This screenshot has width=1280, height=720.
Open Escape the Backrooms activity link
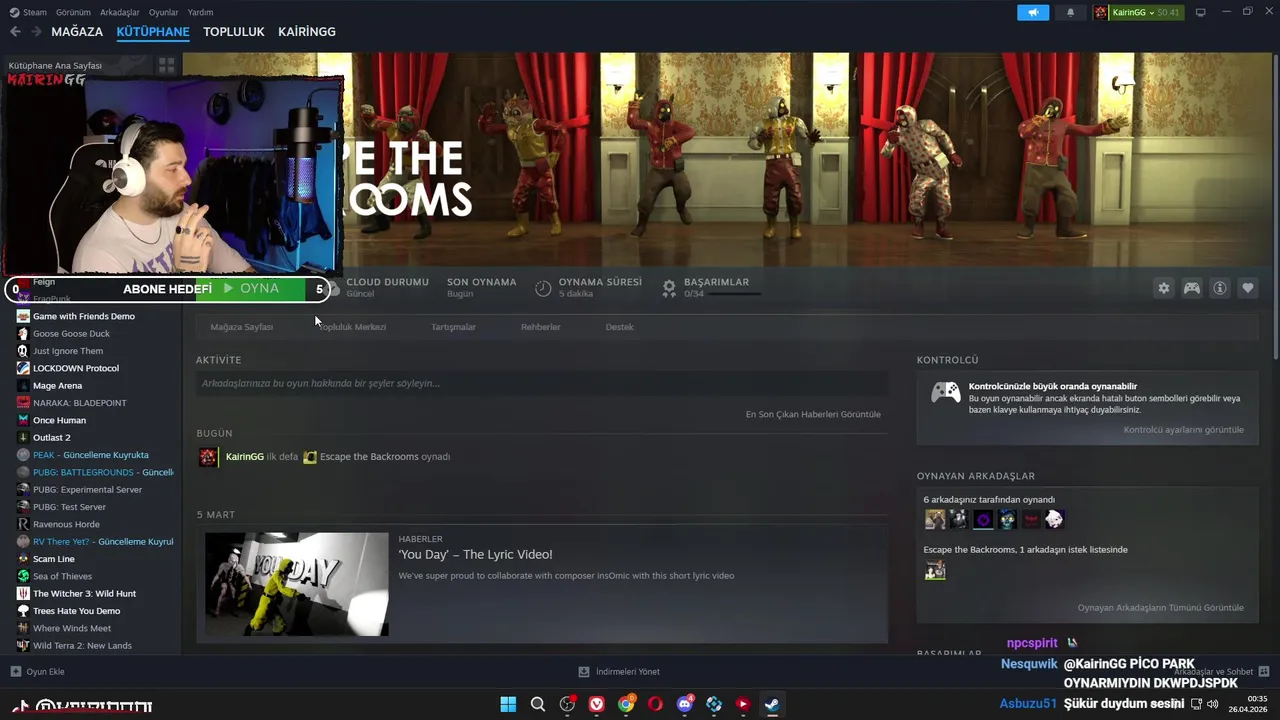click(369, 457)
